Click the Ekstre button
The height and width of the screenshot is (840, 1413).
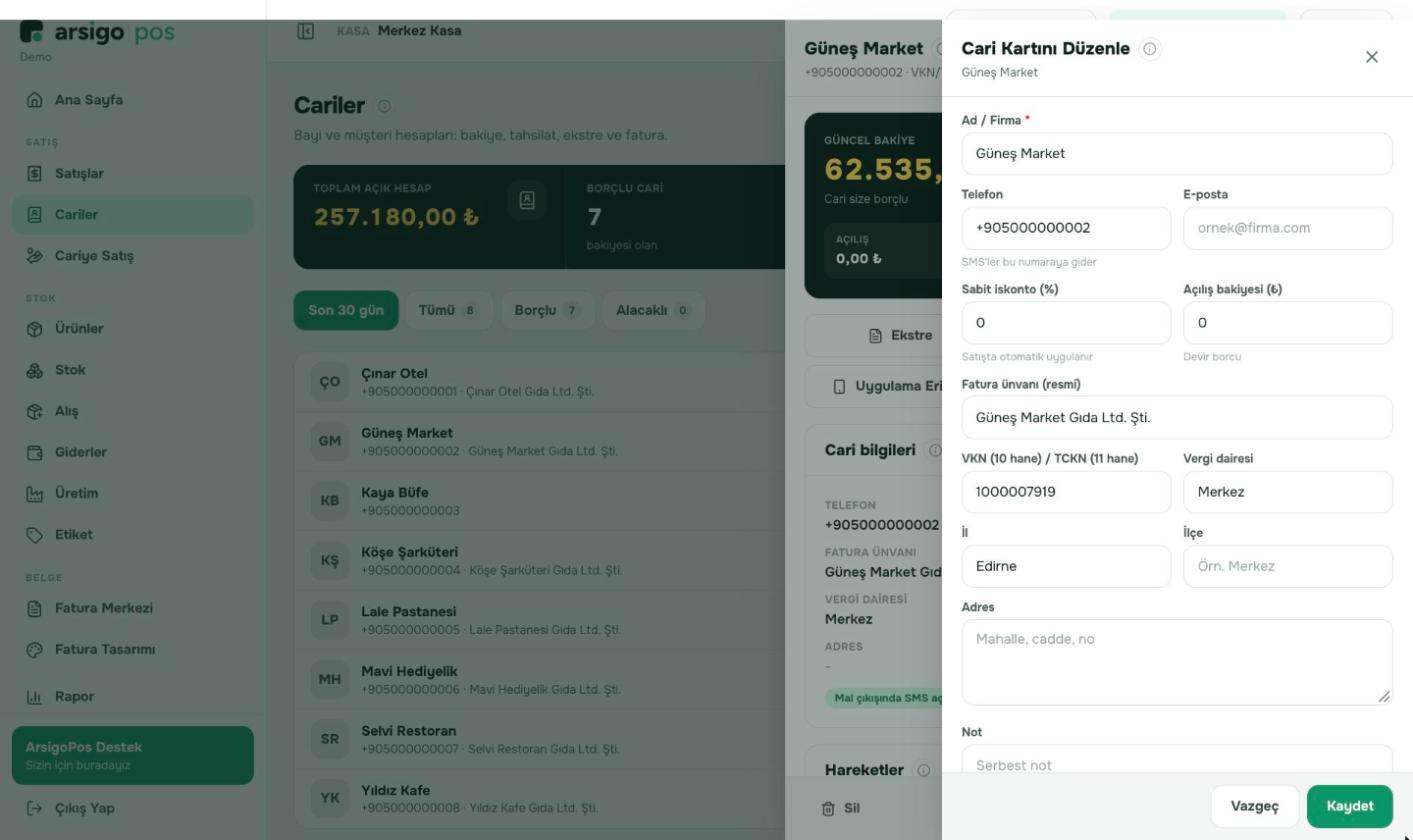coord(900,336)
